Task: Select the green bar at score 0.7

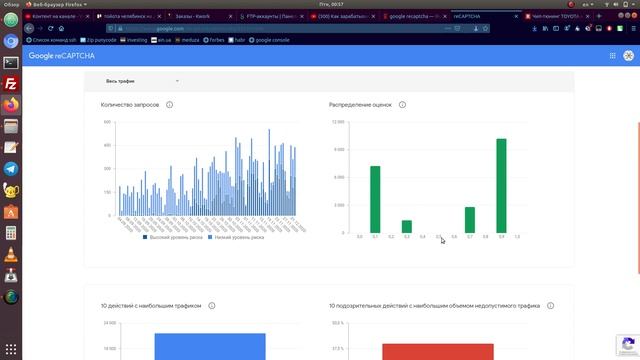Action: (470, 220)
